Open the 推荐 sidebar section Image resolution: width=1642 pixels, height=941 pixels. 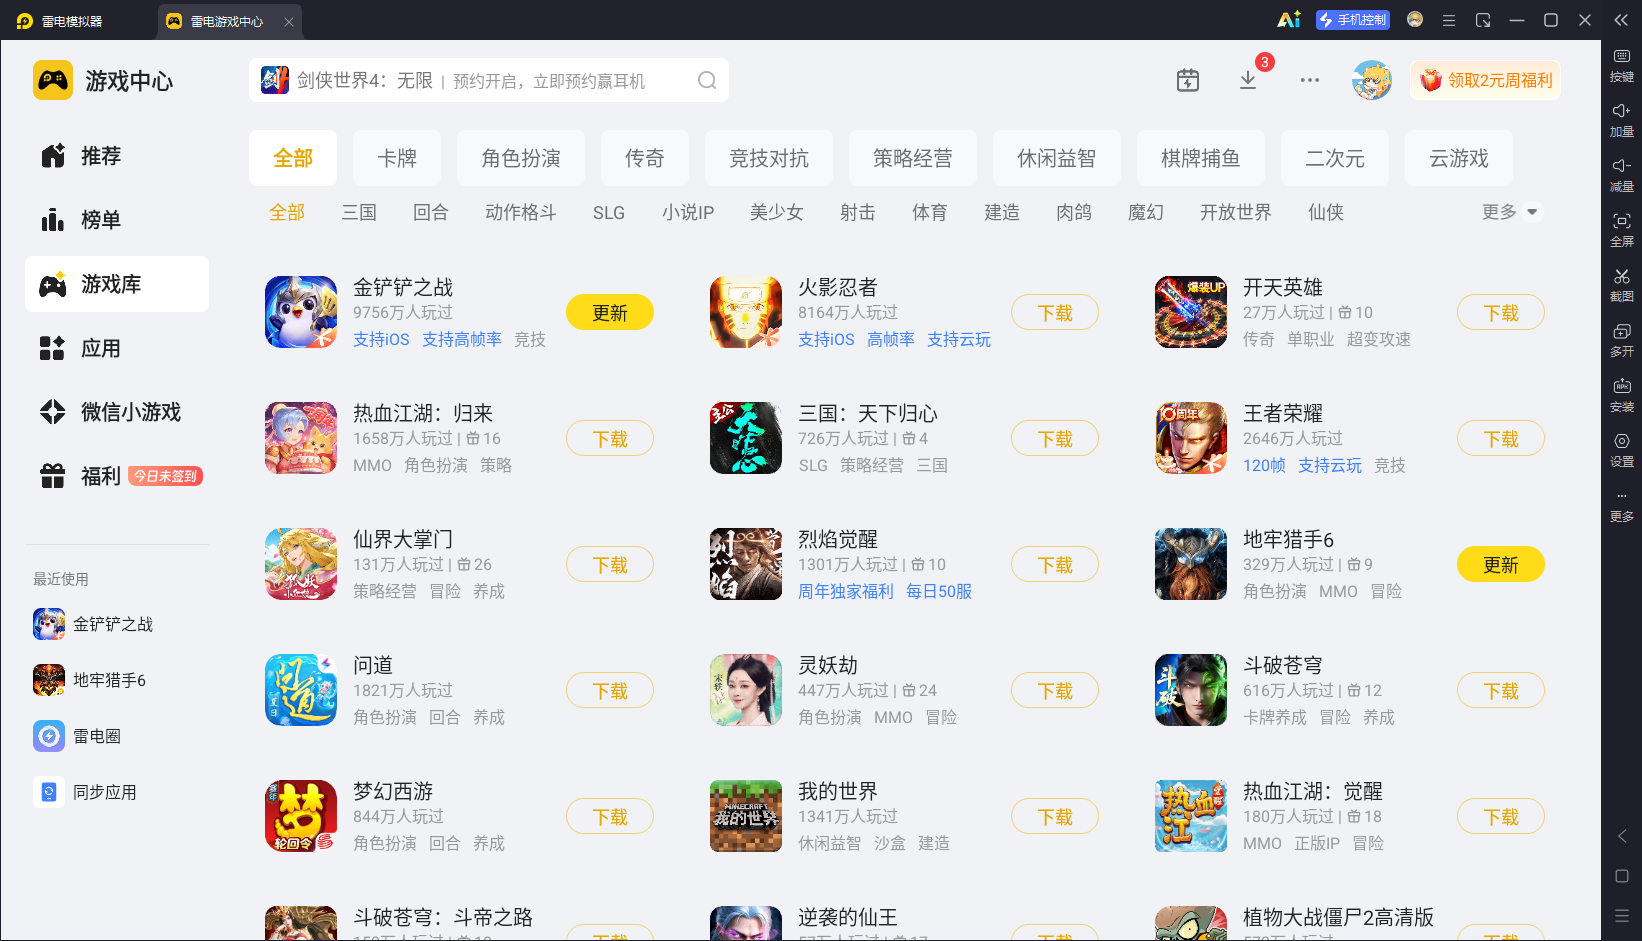pos(116,156)
